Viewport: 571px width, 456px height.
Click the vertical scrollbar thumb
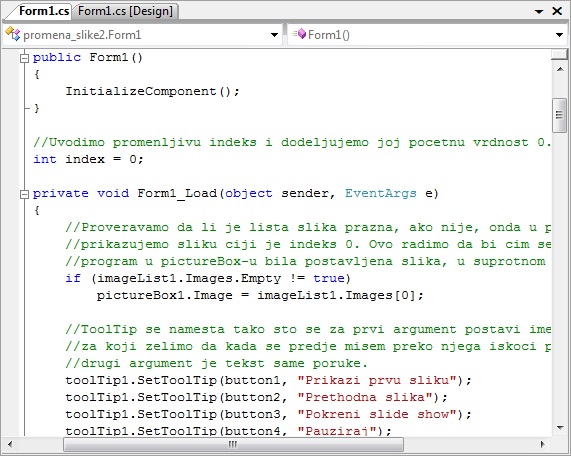[560, 115]
